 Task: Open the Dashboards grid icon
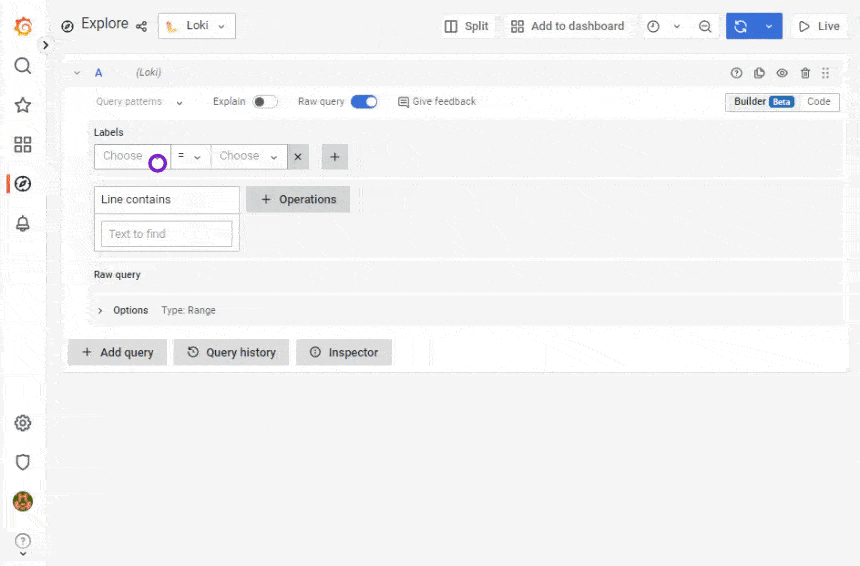22,144
